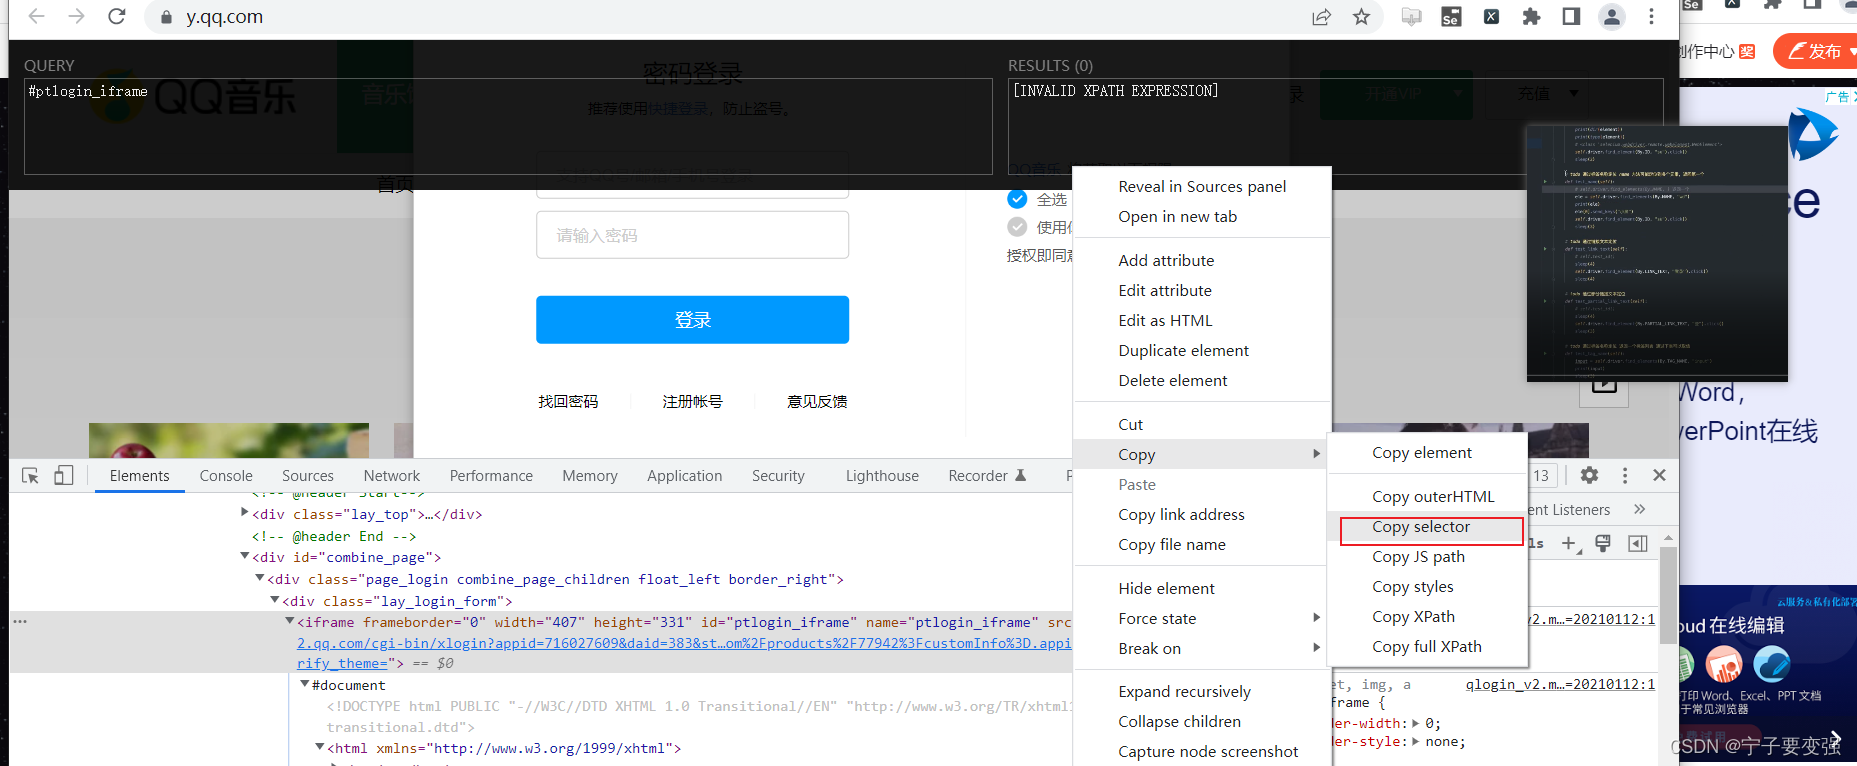Open the Application tab
The image size is (1857, 766).
click(684, 476)
